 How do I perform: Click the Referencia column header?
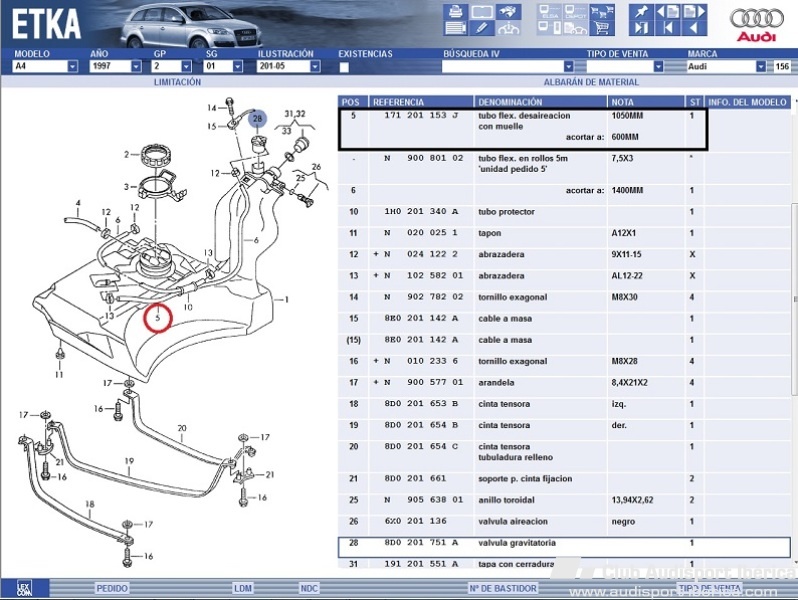tap(420, 102)
